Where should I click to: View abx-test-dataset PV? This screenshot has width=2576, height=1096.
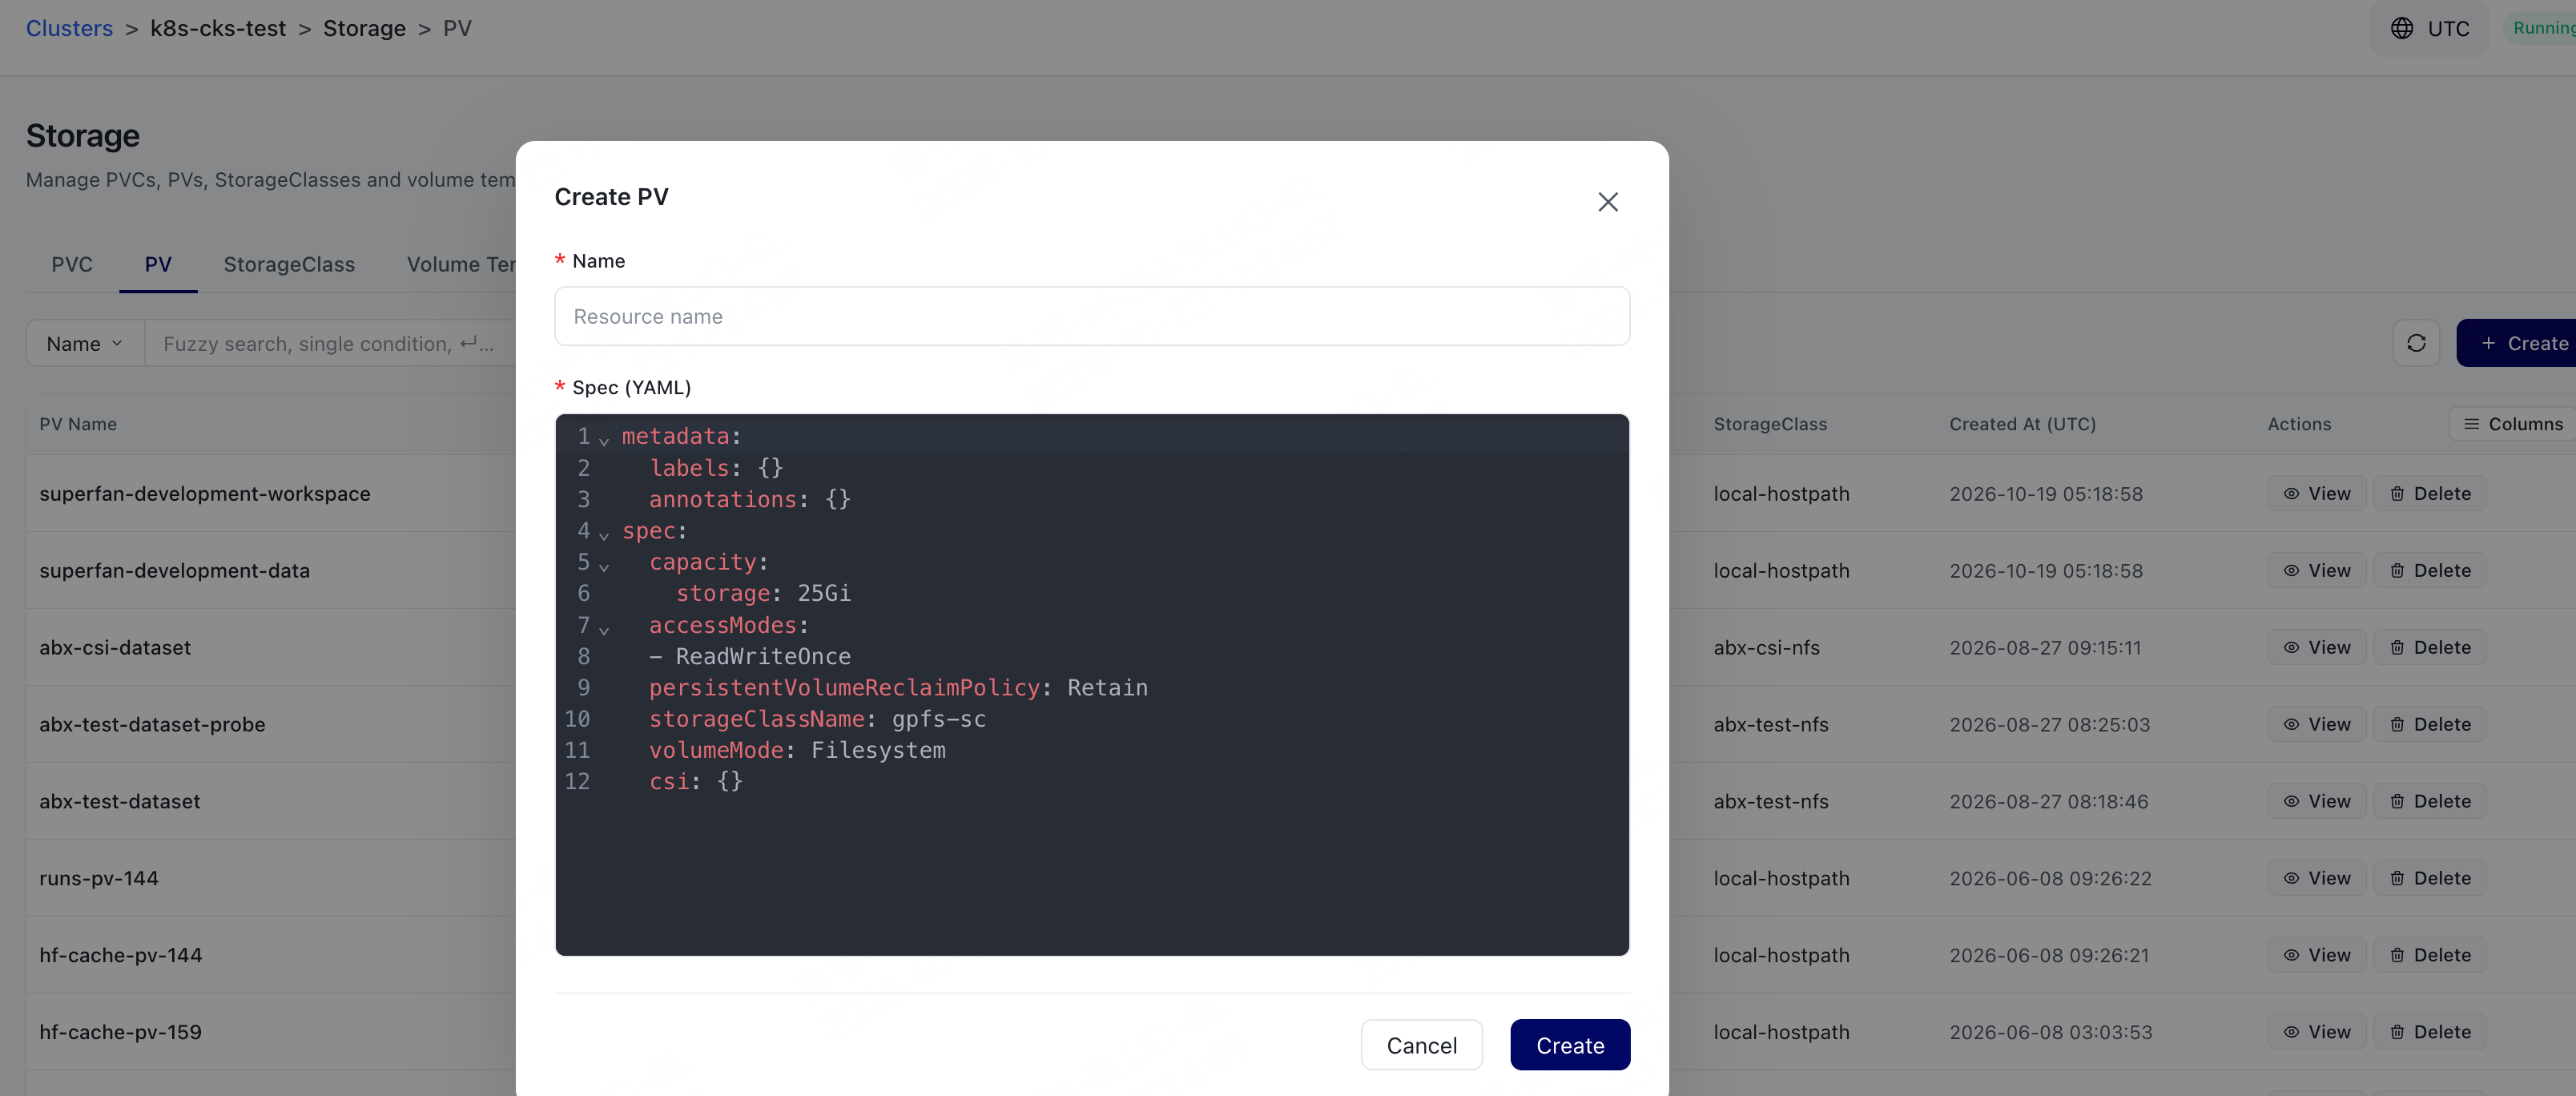[x=2316, y=801]
